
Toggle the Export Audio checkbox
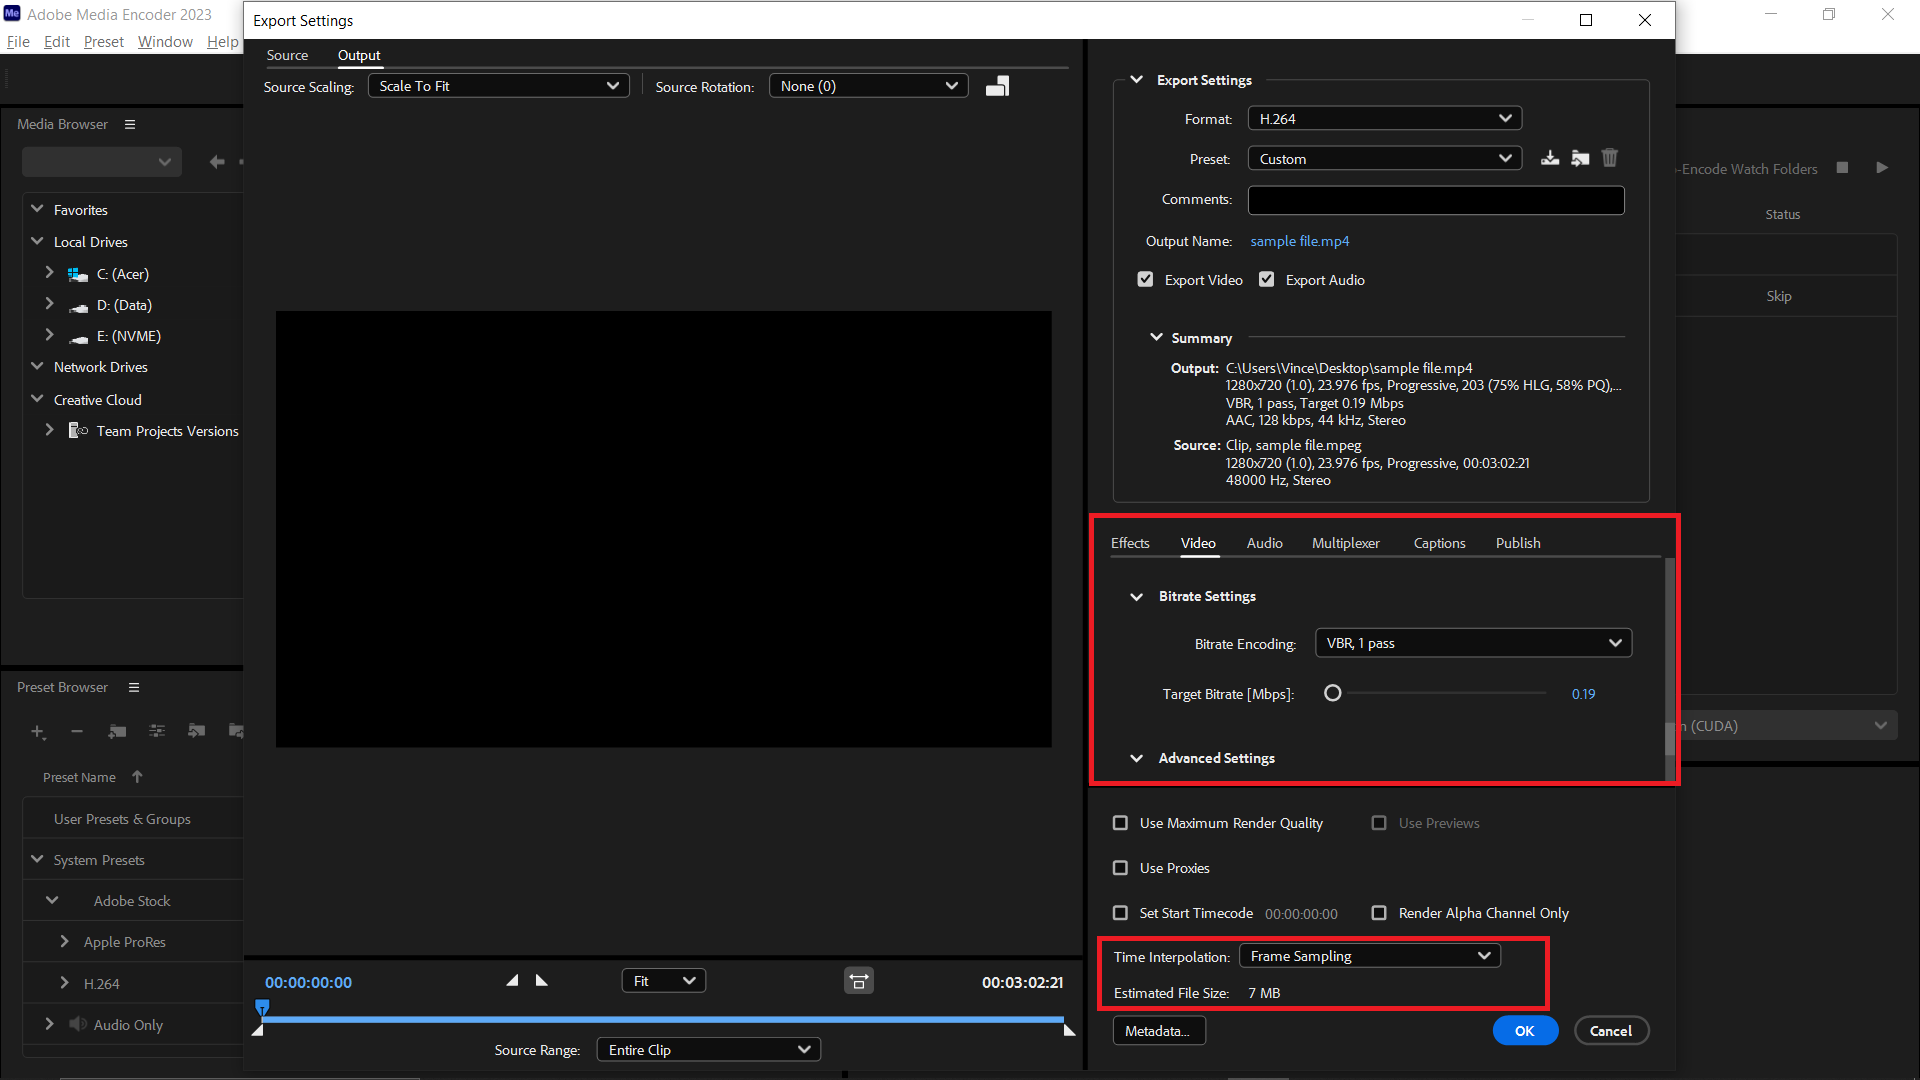pyautogui.click(x=1266, y=280)
